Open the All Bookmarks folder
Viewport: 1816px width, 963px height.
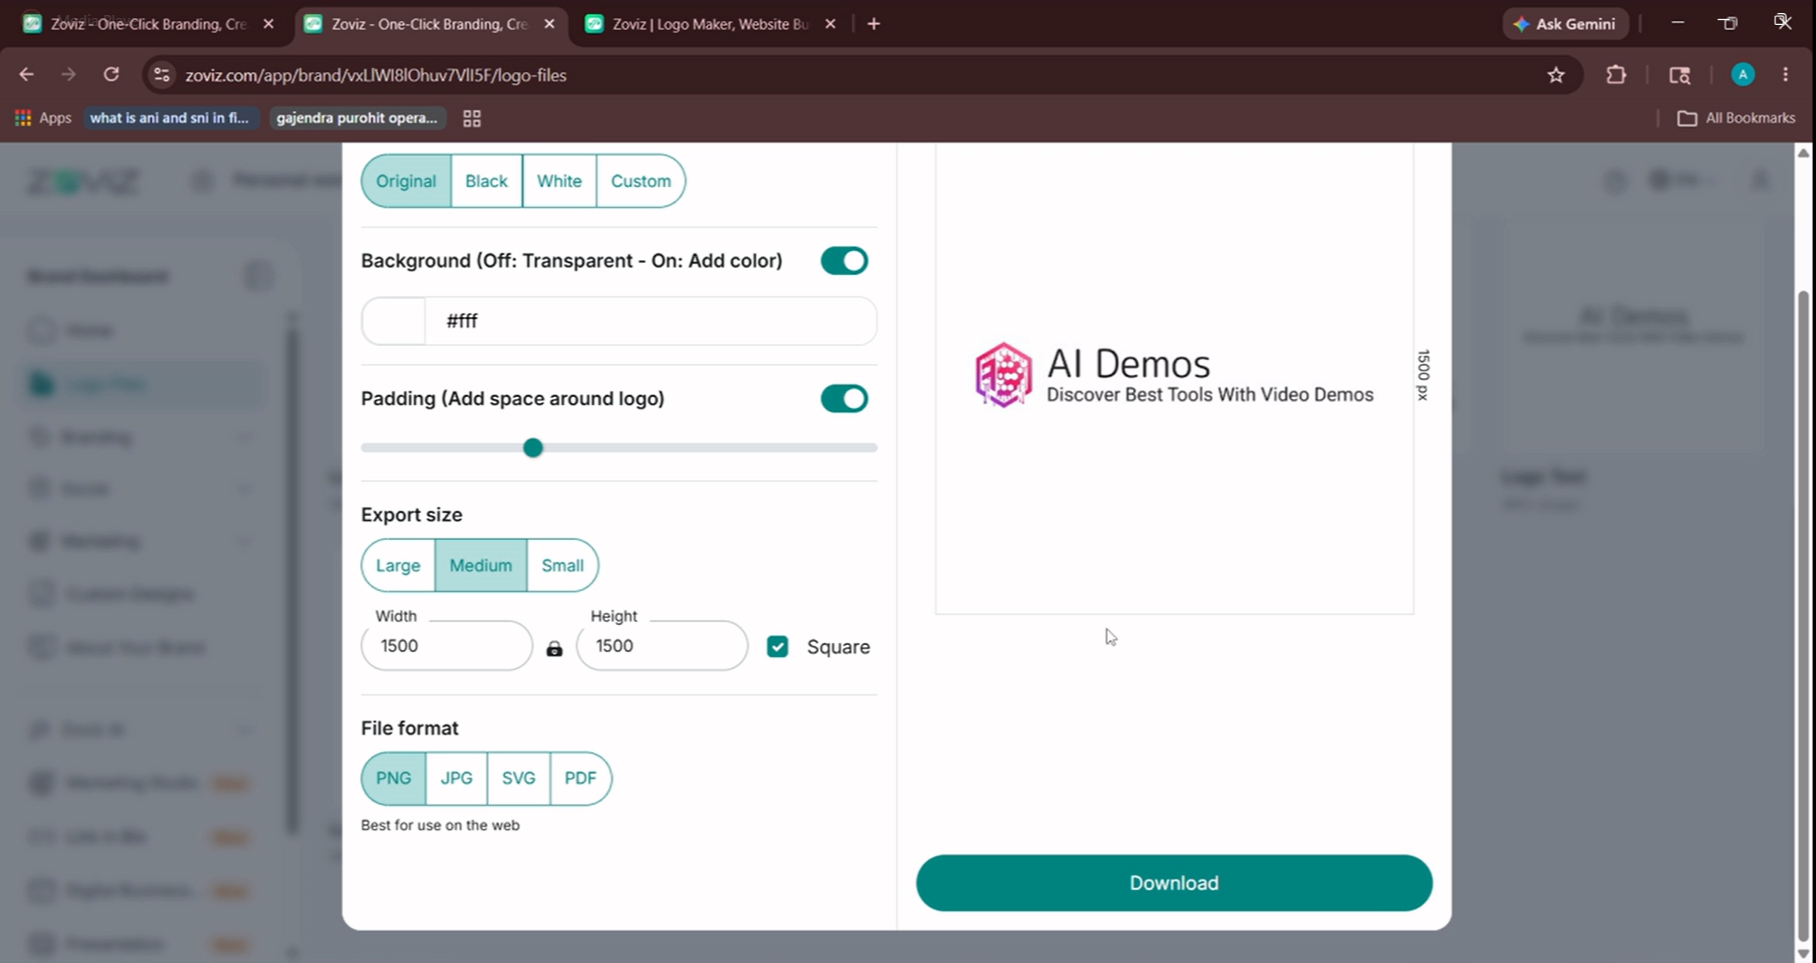point(1736,118)
